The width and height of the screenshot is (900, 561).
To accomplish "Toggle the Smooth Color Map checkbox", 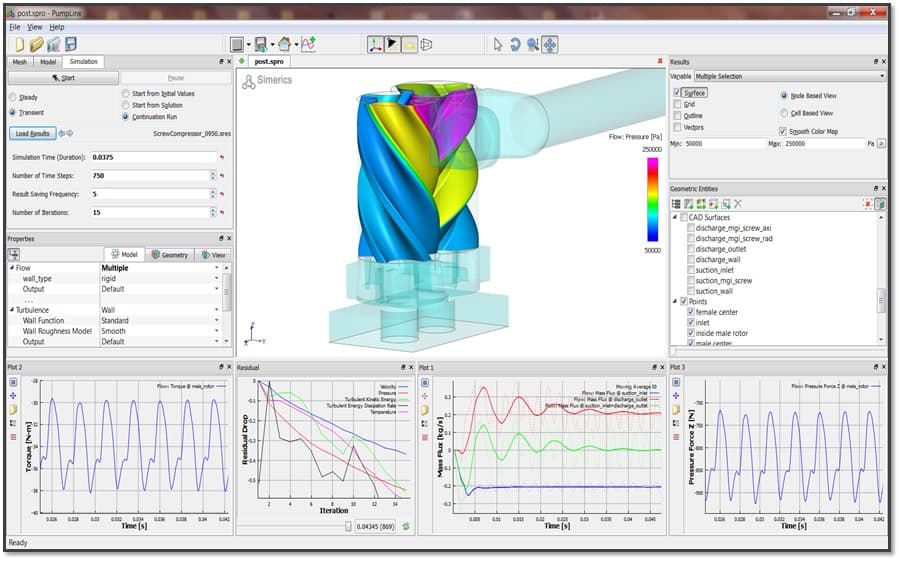I will click(x=782, y=131).
